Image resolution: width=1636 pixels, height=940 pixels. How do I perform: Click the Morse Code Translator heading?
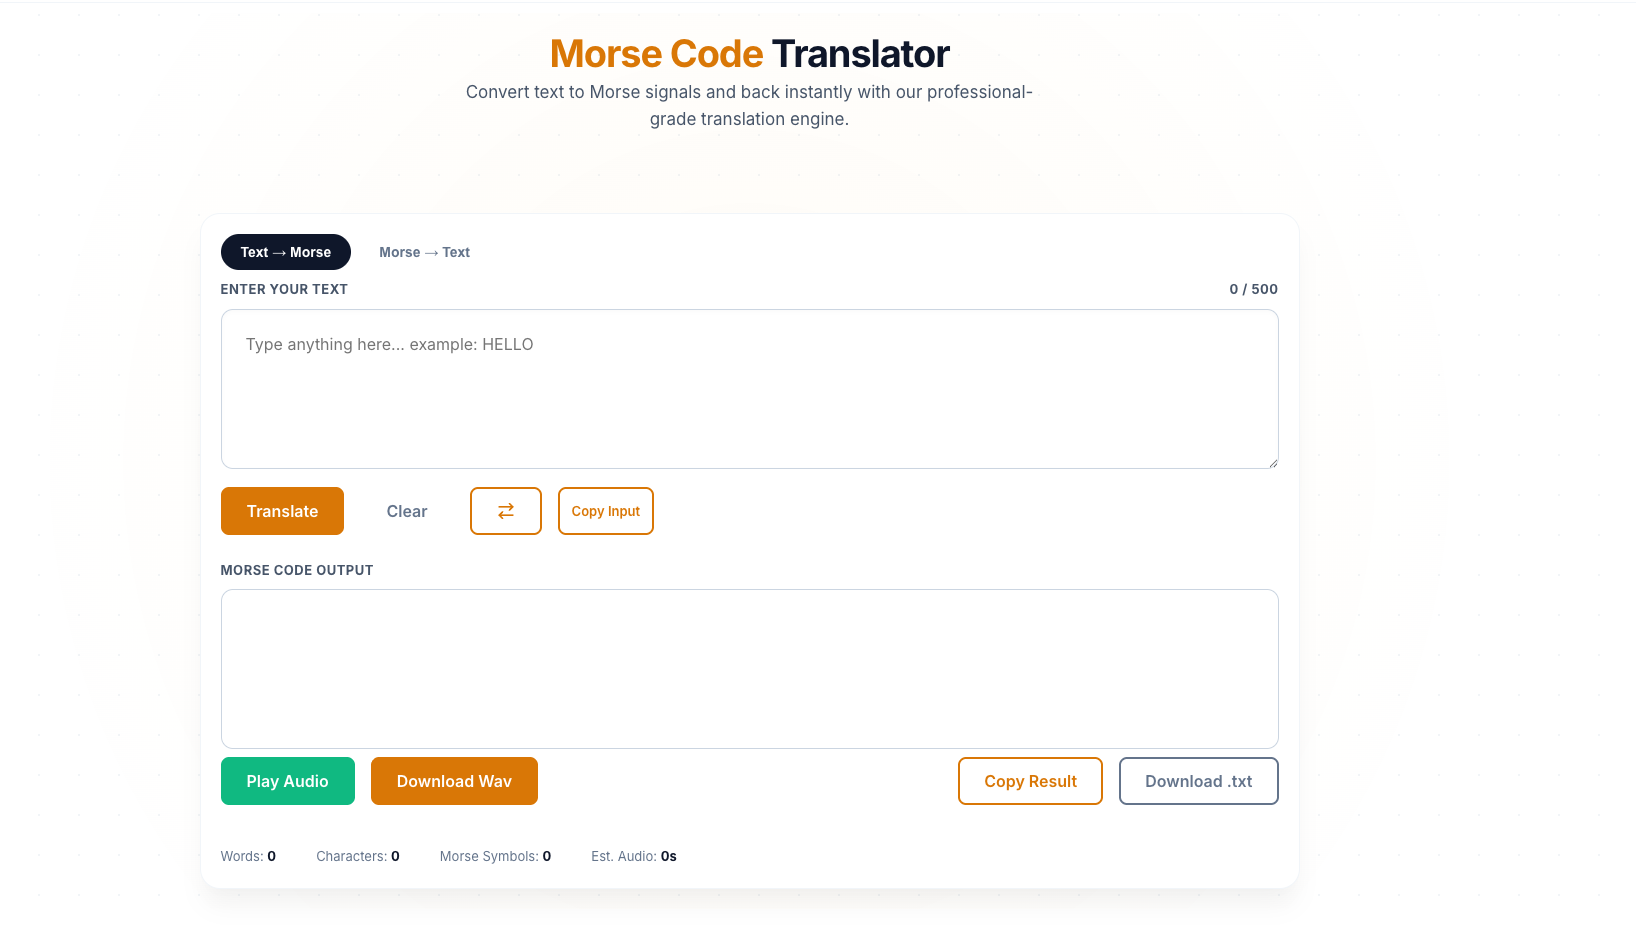[749, 53]
